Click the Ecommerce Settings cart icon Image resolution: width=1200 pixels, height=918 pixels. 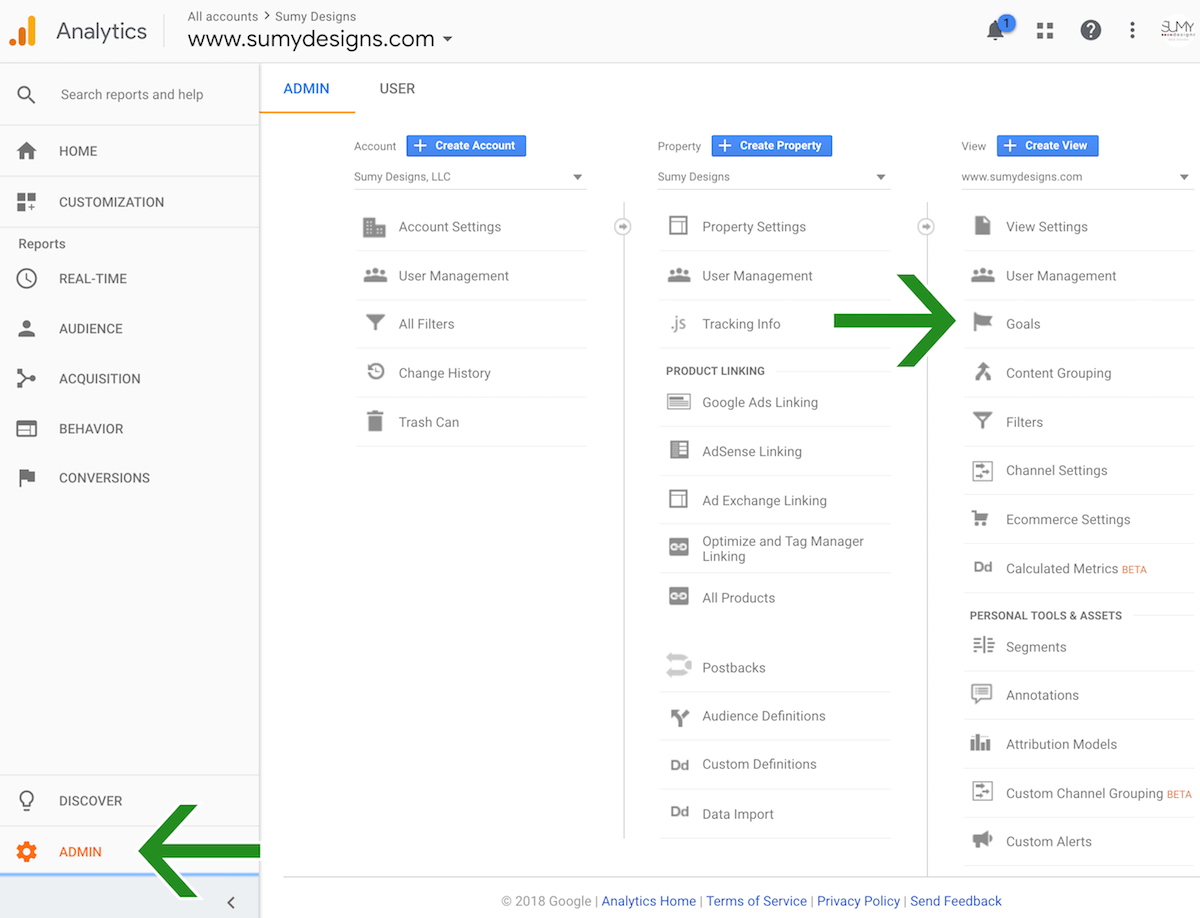tap(982, 519)
